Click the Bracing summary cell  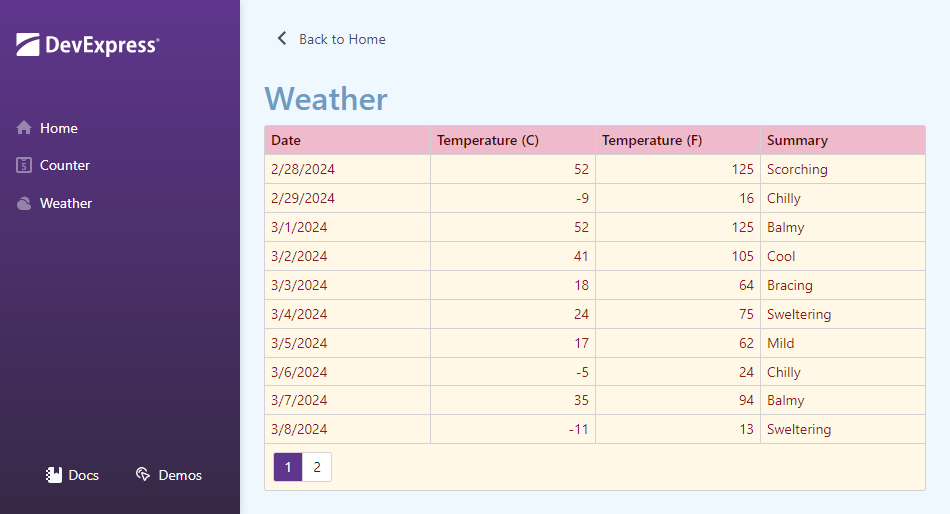843,285
